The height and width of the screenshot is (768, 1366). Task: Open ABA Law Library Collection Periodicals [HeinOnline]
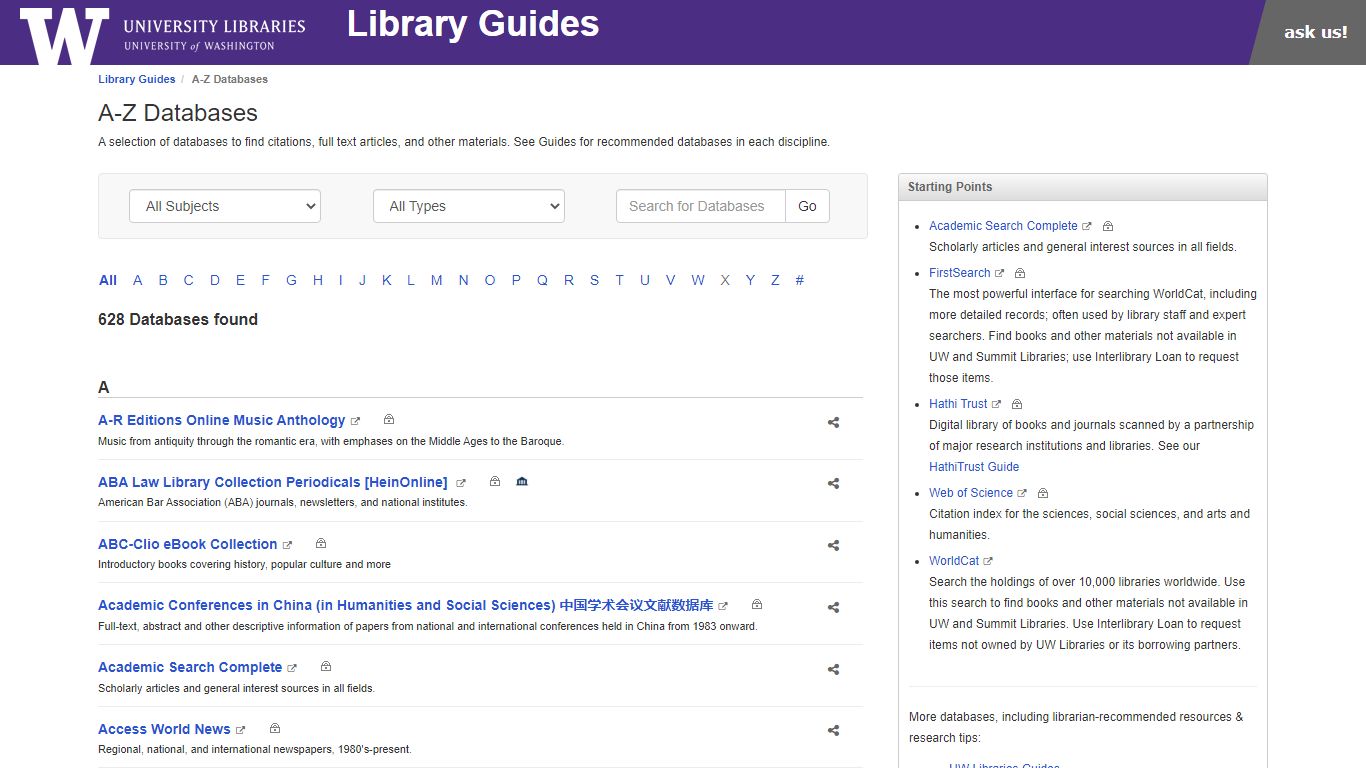[273, 482]
